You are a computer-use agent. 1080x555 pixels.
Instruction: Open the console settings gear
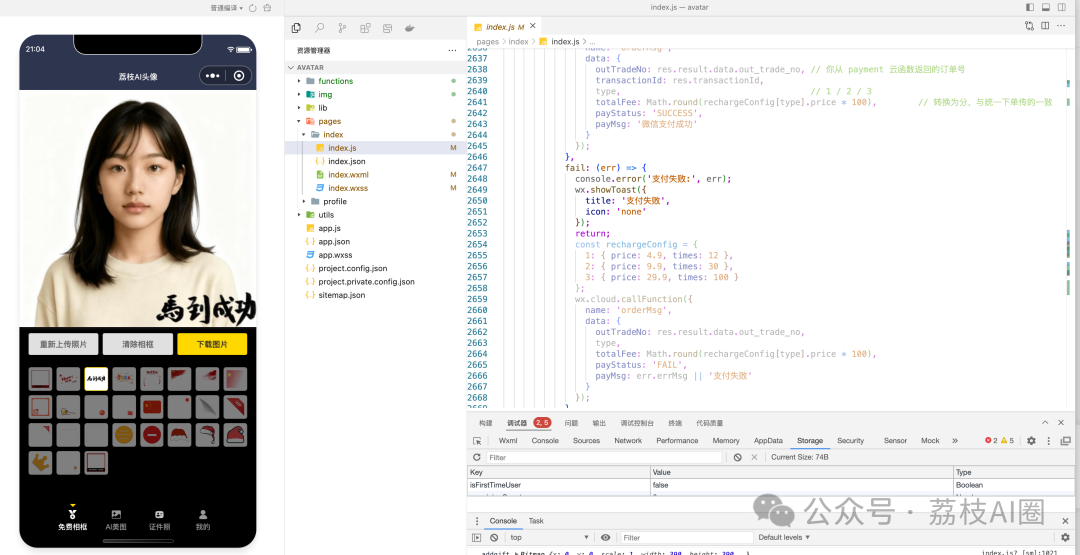click(x=1066, y=538)
